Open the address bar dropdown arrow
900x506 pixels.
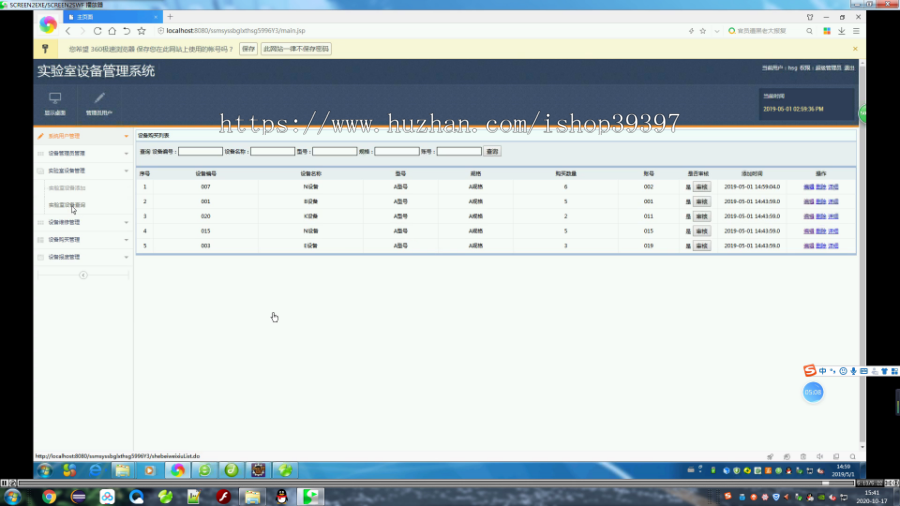[717, 31]
